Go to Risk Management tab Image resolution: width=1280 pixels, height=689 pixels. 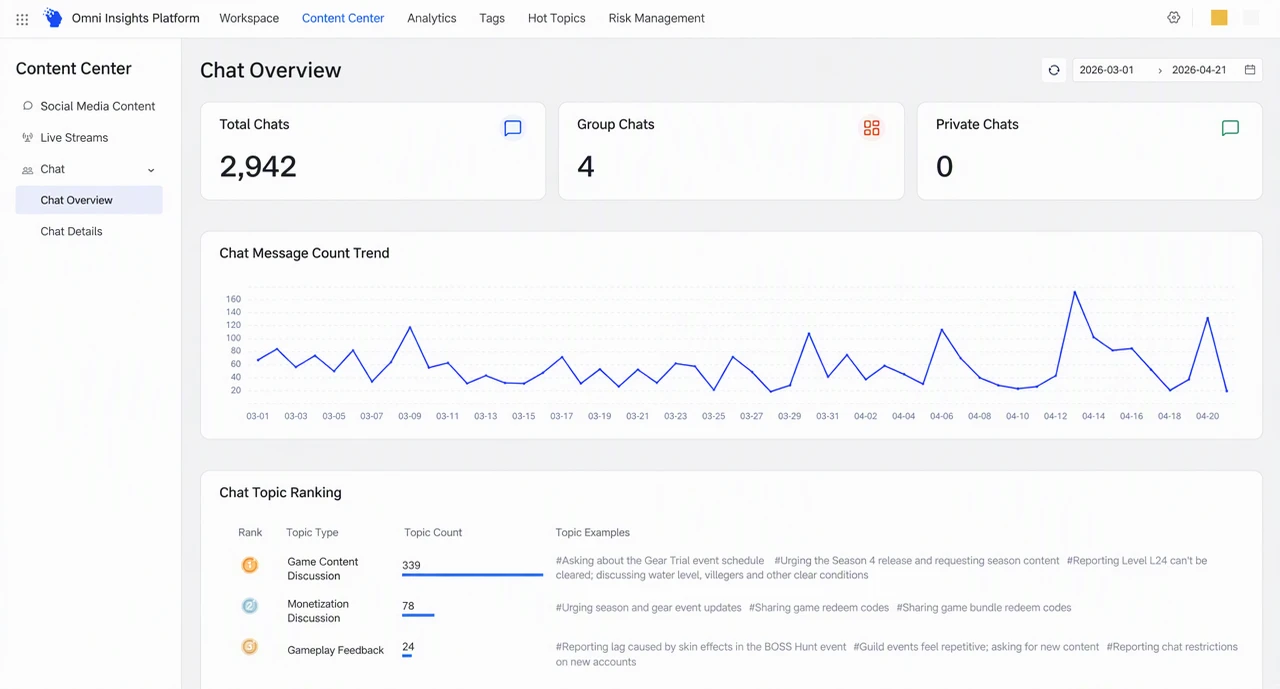656,18
